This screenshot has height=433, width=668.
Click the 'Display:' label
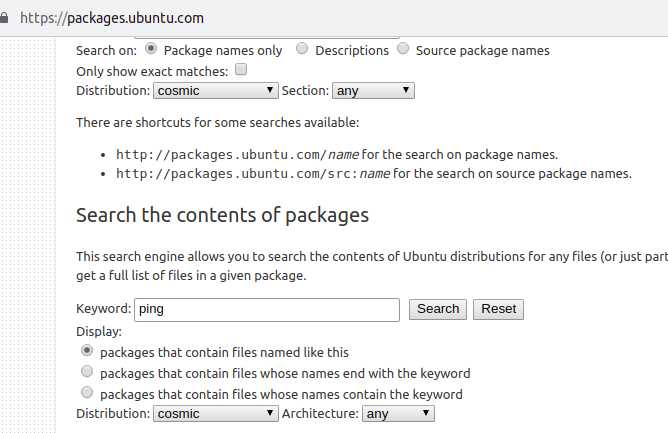point(99,332)
